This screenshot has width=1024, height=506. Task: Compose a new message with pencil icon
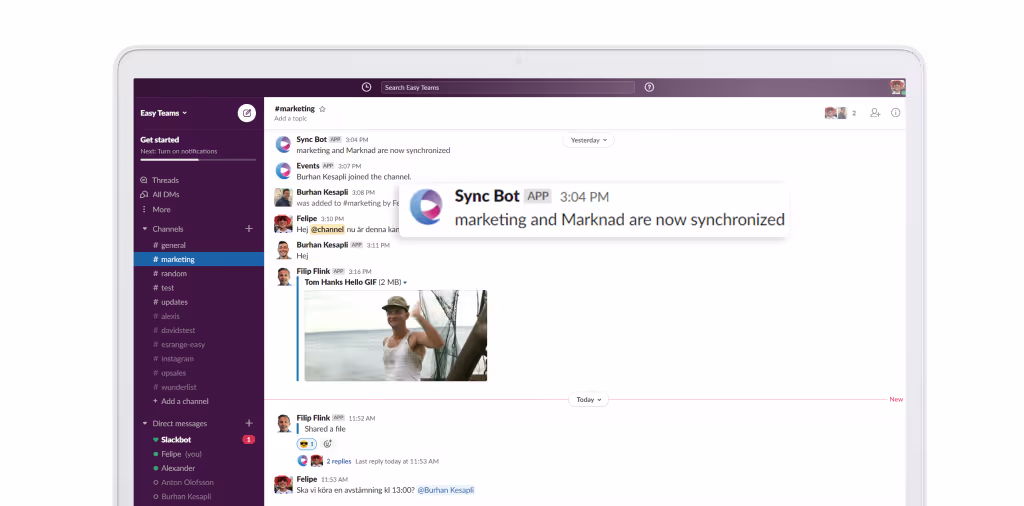(247, 113)
